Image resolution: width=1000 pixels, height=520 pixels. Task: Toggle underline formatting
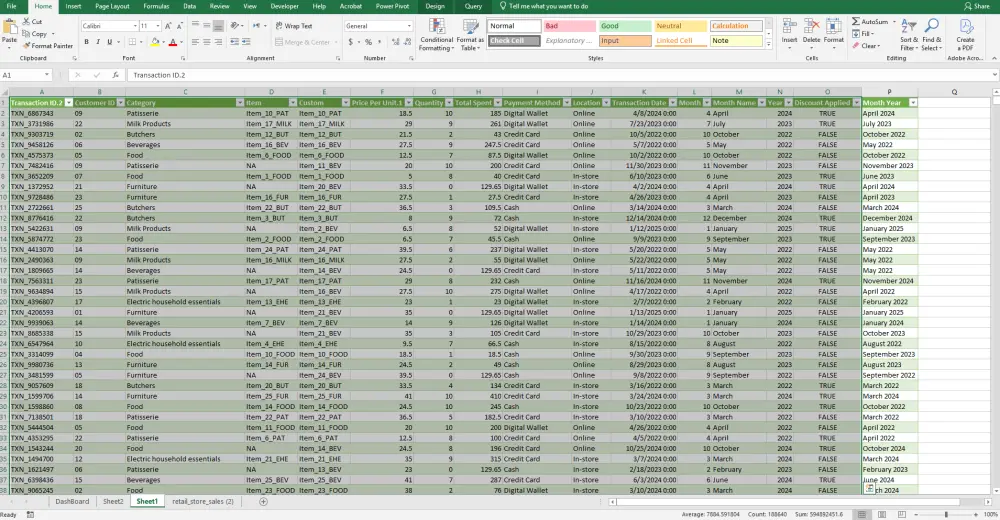point(110,42)
